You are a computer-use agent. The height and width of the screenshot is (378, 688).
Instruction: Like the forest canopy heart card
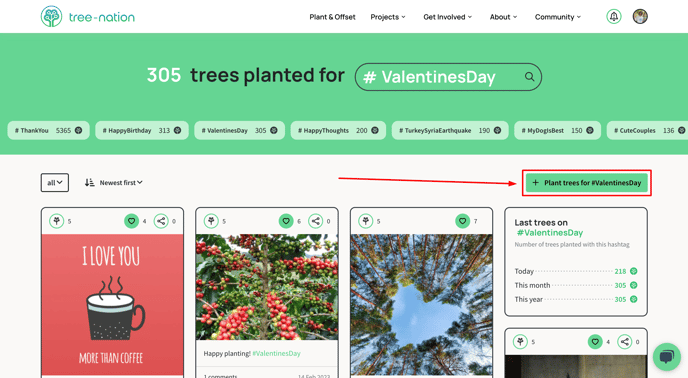point(462,221)
